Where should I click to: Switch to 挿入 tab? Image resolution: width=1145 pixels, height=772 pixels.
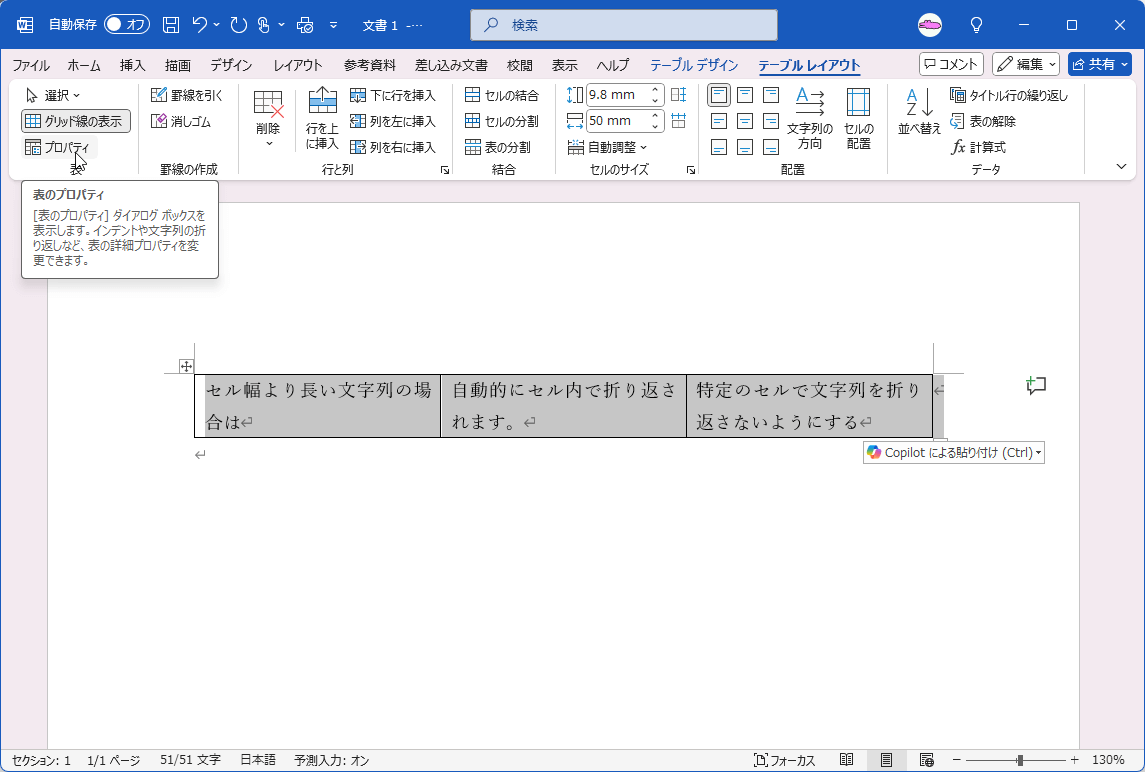tap(132, 65)
